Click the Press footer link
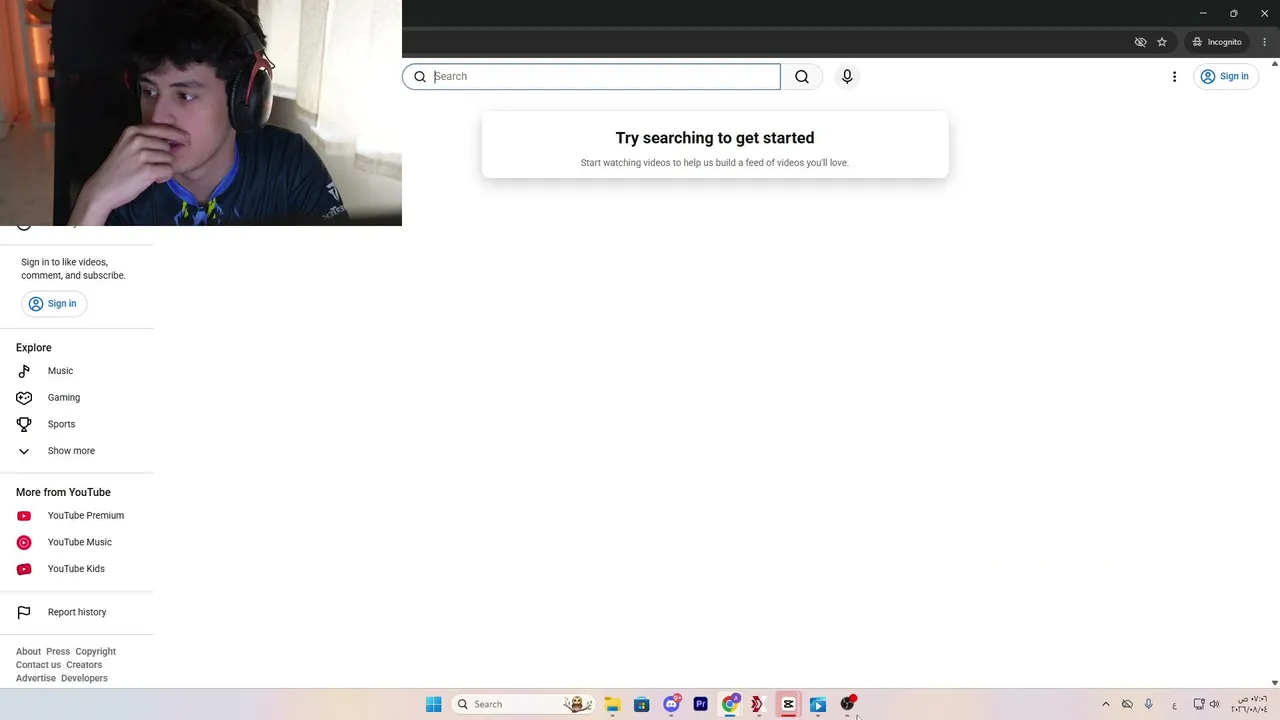This screenshot has width=1280, height=720. point(58,651)
